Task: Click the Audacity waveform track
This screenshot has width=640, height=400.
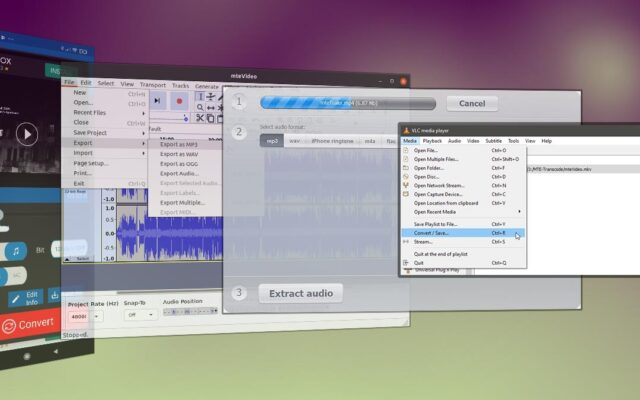Action: (170, 233)
